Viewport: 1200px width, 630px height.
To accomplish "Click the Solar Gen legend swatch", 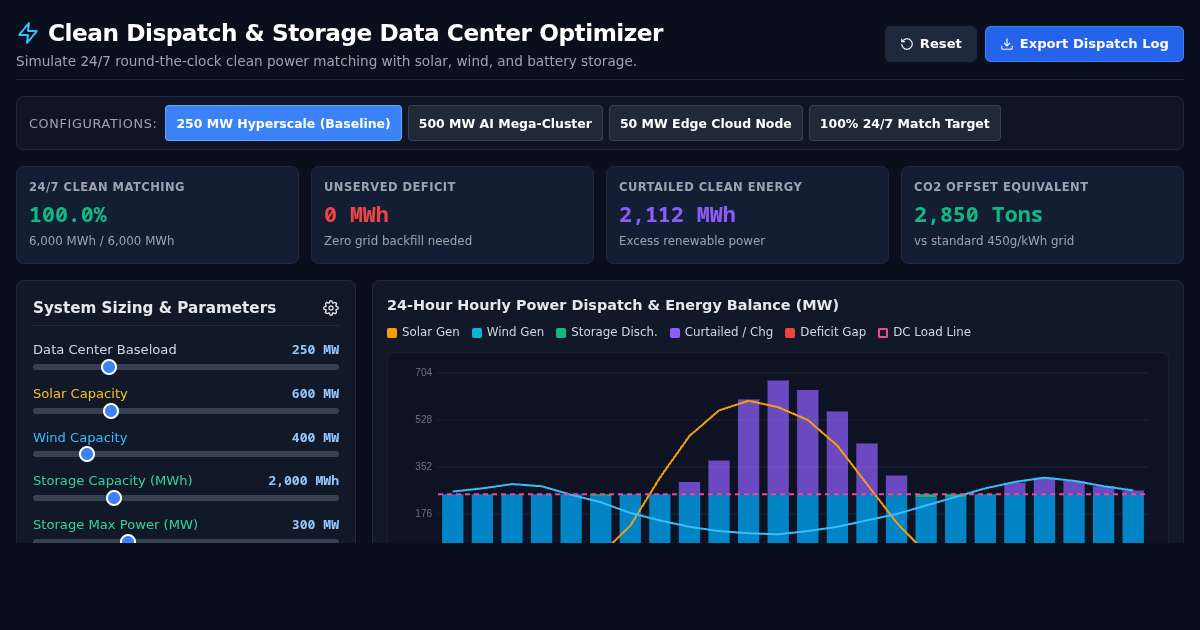I will (392, 333).
